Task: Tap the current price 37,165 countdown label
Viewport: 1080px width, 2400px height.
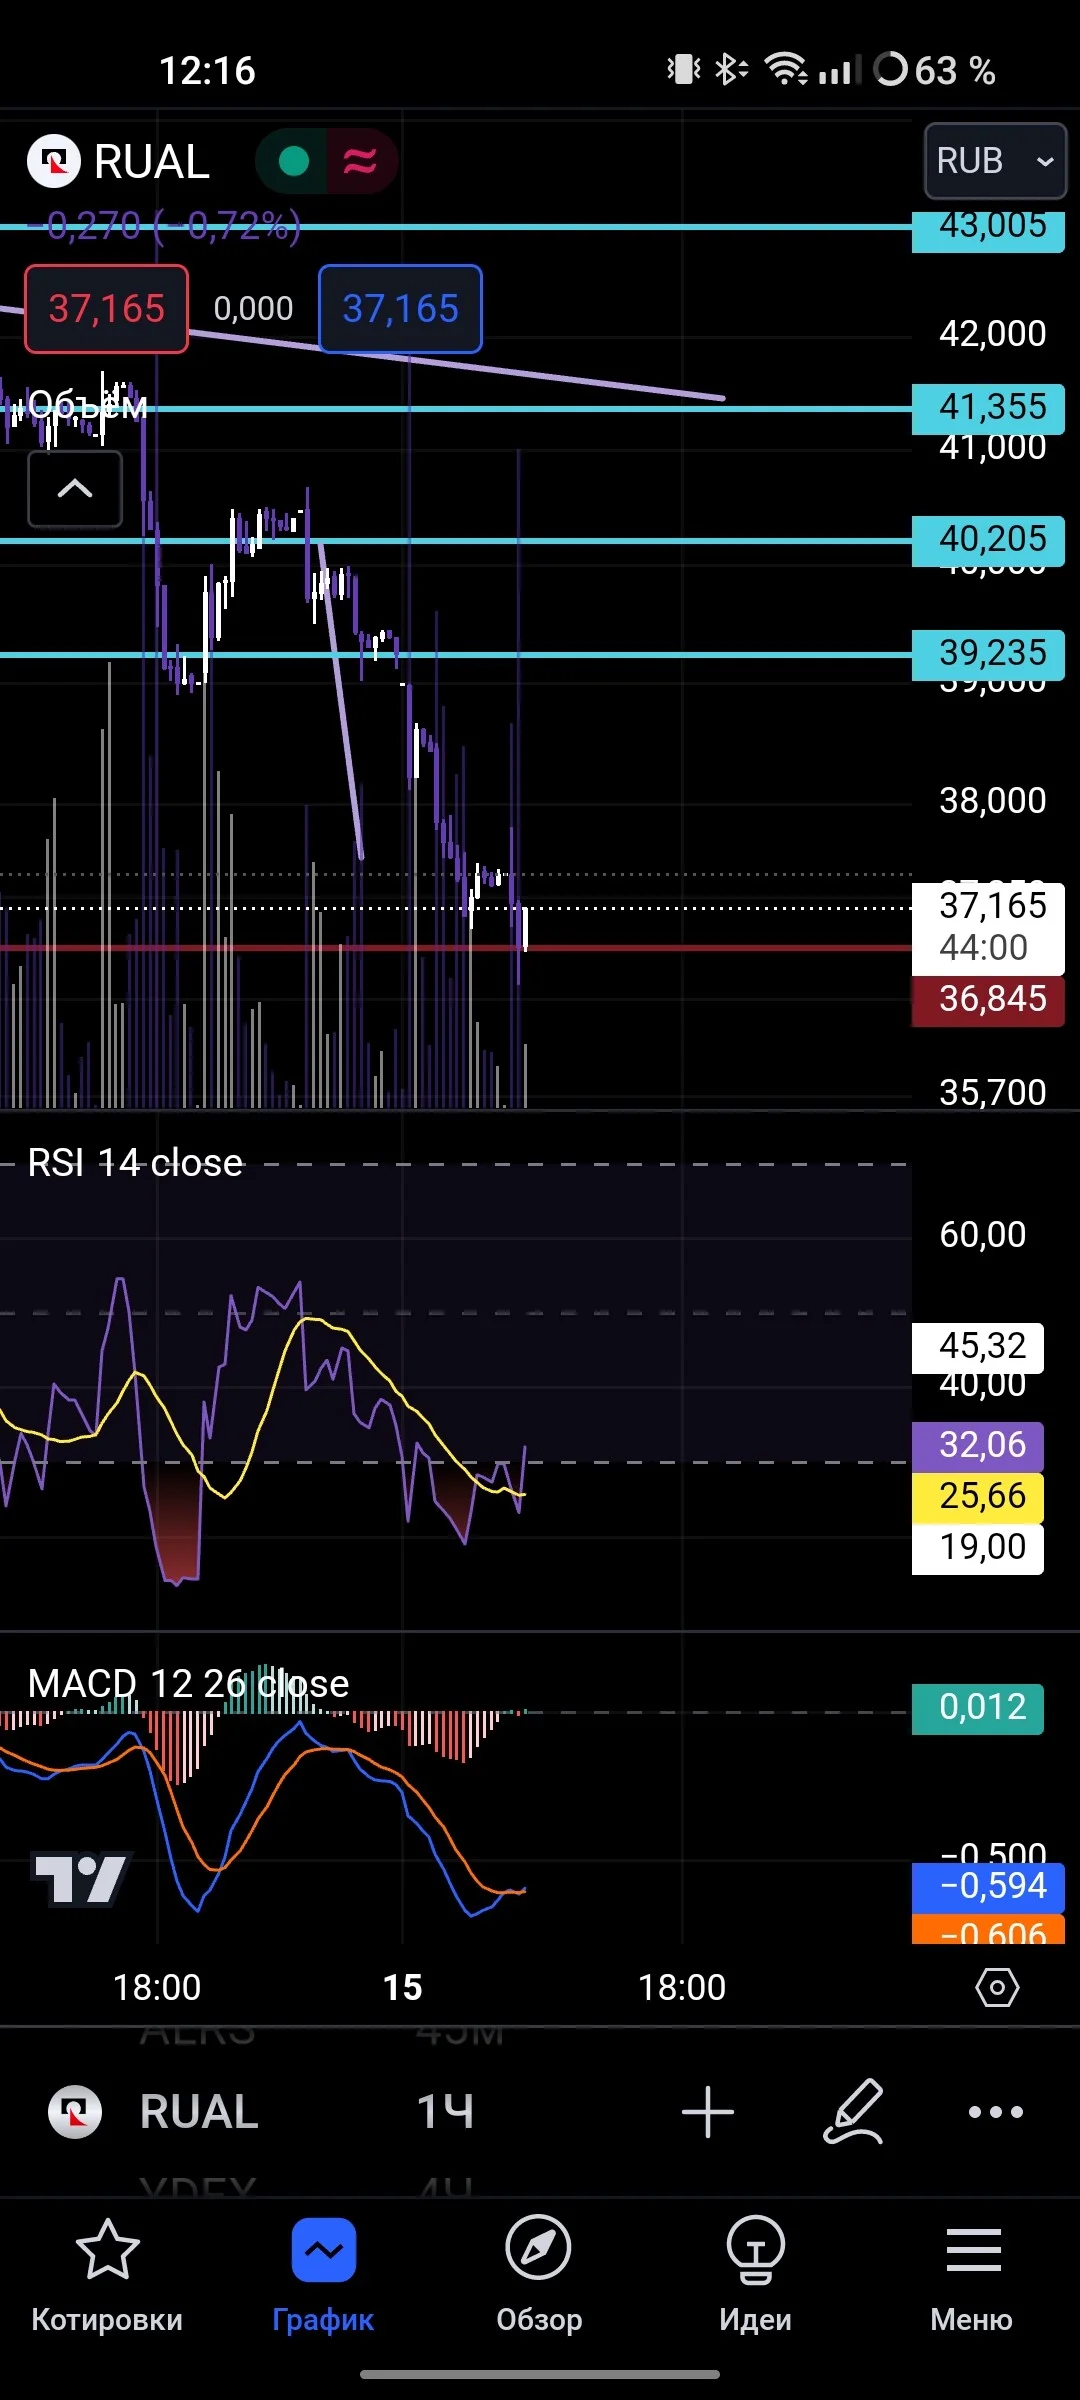Action: coord(988,927)
